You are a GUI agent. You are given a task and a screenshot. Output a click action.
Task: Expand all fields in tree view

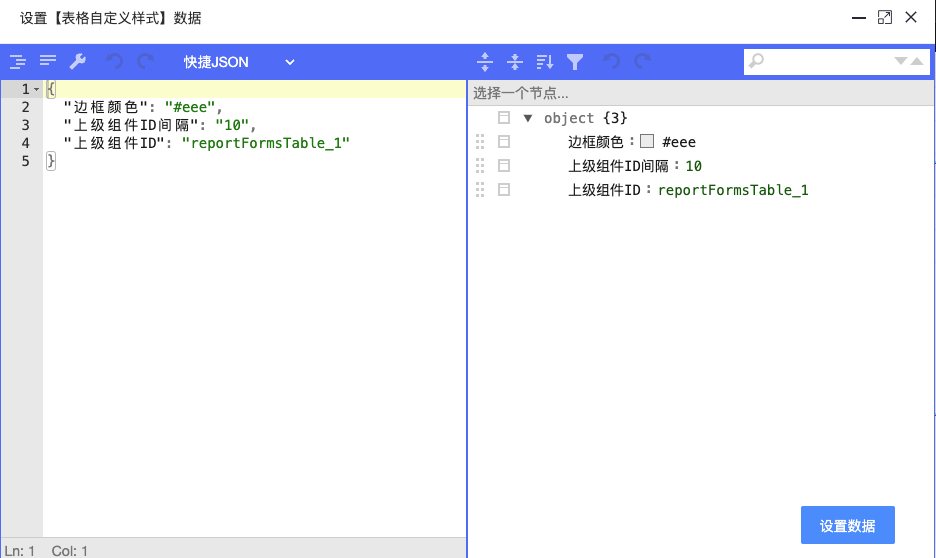(x=485, y=61)
